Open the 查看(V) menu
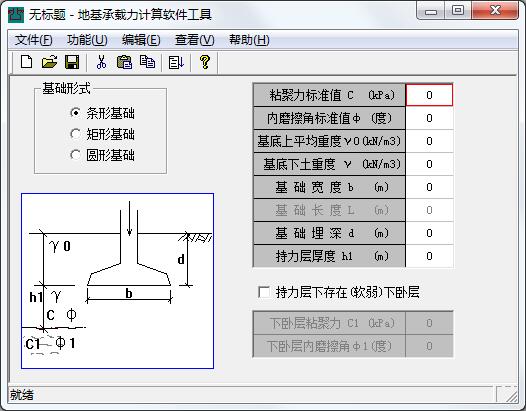Image resolution: width=526 pixels, height=411 pixels. pos(194,40)
